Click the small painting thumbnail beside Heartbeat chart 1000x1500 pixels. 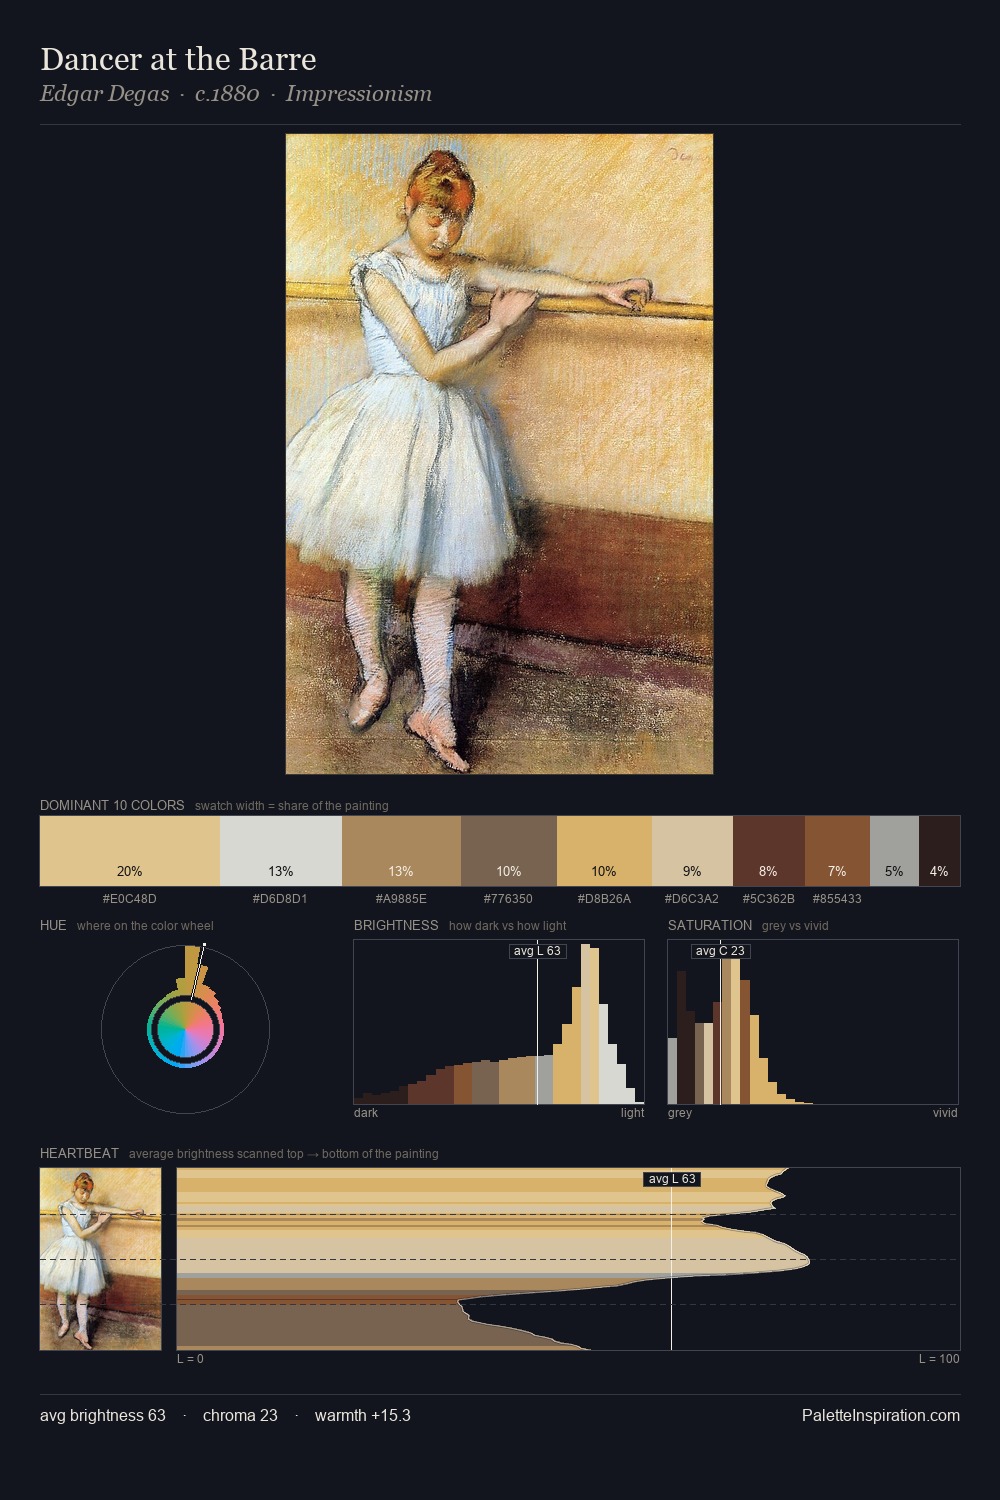(x=100, y=1259)
